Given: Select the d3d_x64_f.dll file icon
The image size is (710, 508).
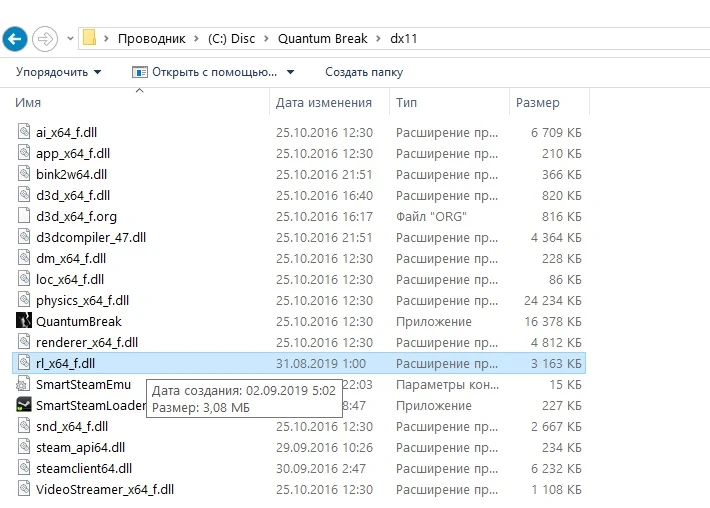Looking at the screenshot, I should (24, 194).
